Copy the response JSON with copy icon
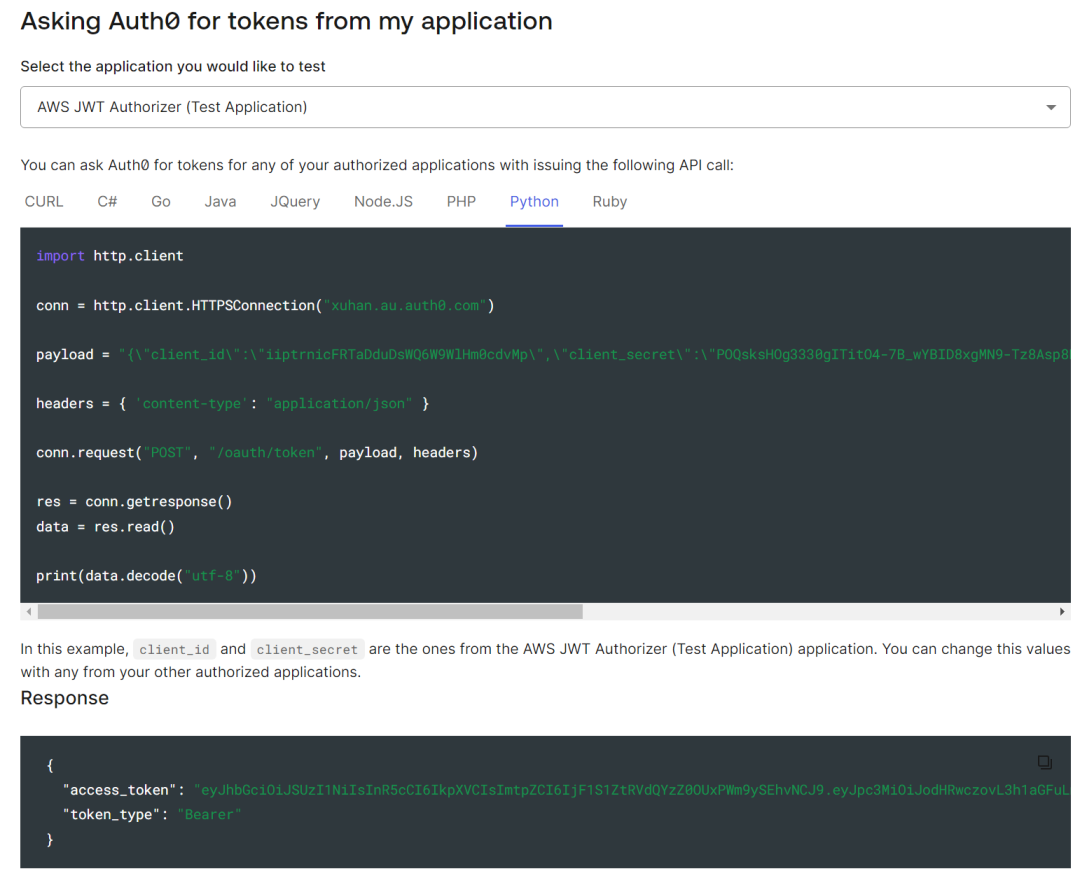Image resolution: width=1080 pixels, height=869 pixels. coord(1044,762)
